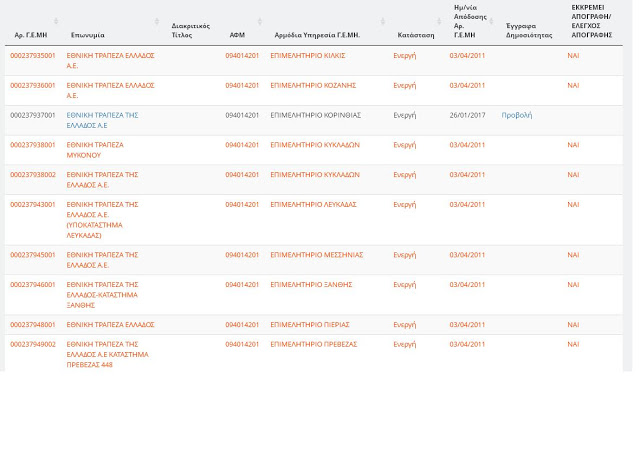The image size is (640, 462).
Task: Sort by Αρ. Γ.Ε.ΜΗ column arrows
Action: tap(56, 21)
